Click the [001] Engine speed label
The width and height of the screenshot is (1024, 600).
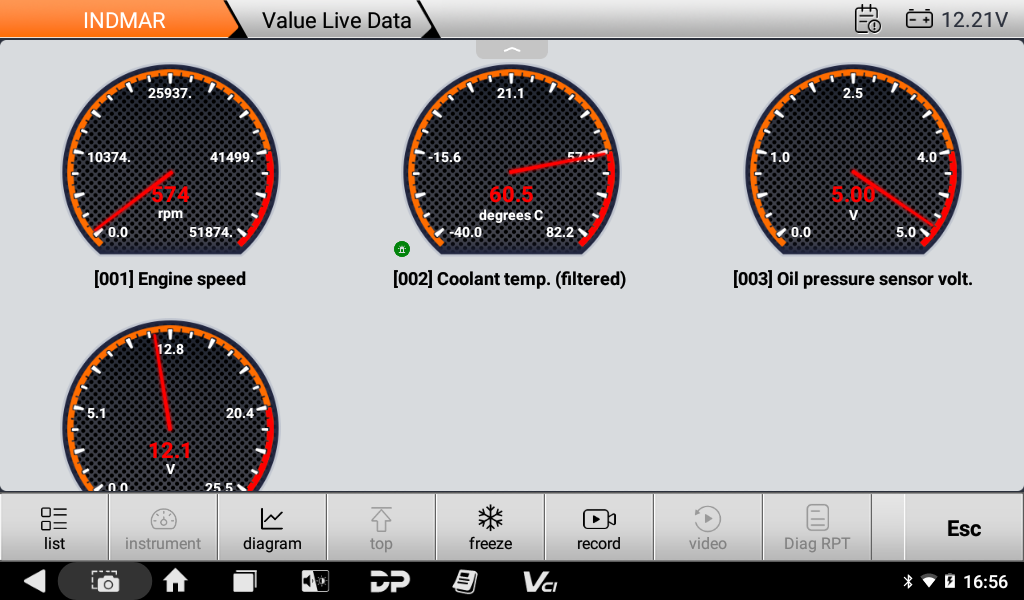(x=170, y=279)
